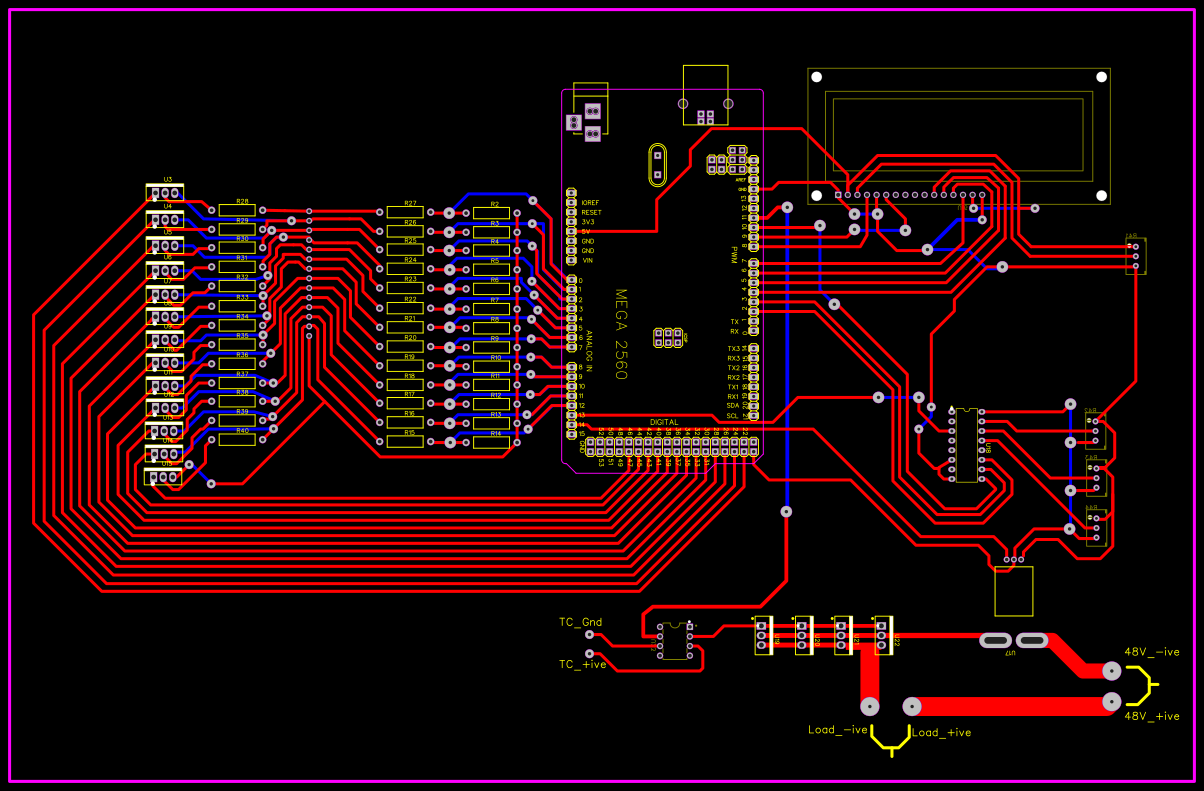The image size is (1204, 791).
Task: Select resistor R27 footprint
Action: coord(405,212)
